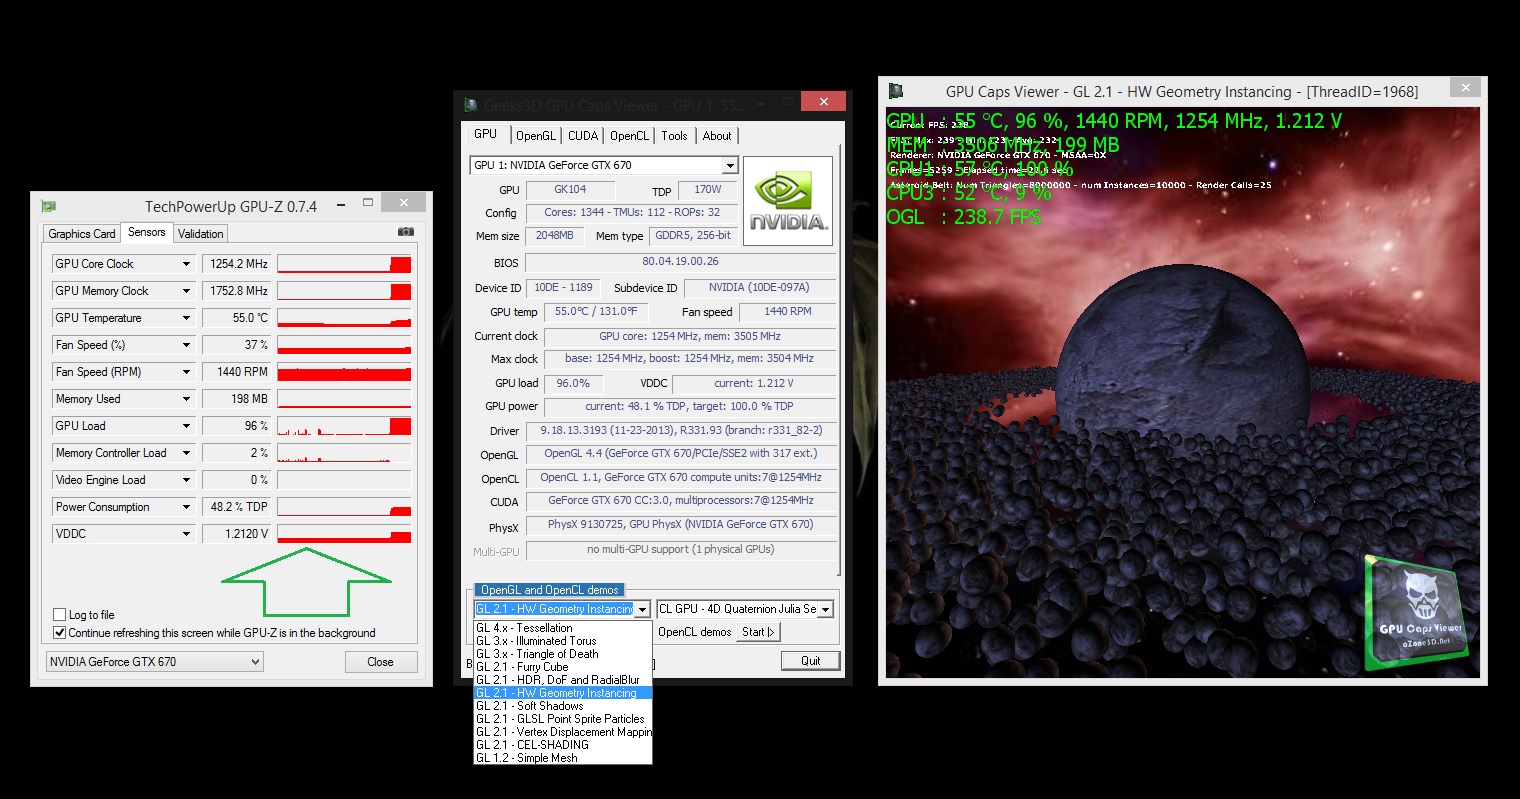Click the GPU Temperature history graph

pyautogui.click(x=344, y=318)
